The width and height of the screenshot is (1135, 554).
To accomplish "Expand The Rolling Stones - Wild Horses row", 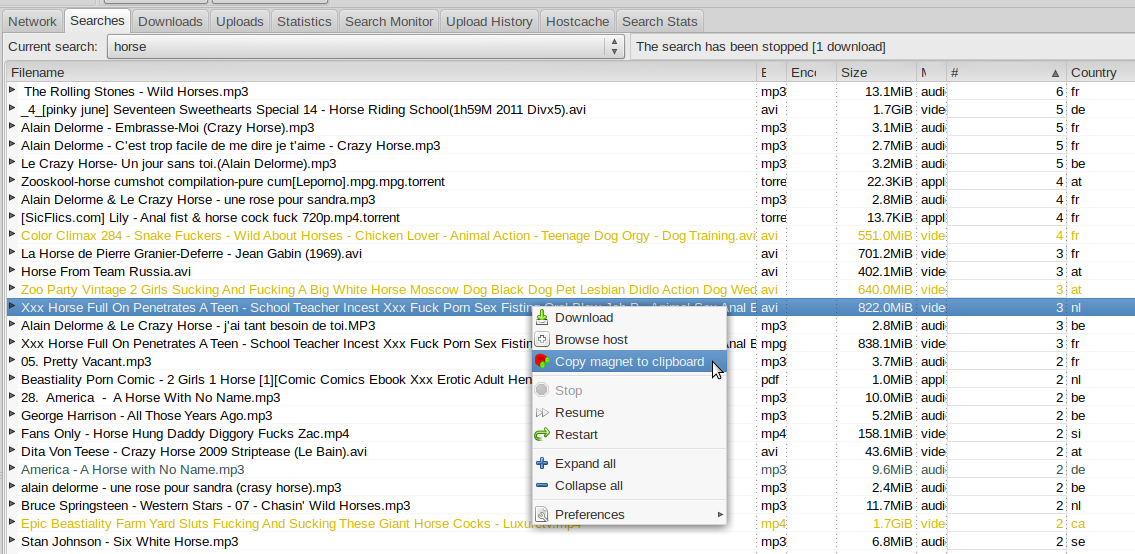I will pos(12,91).
